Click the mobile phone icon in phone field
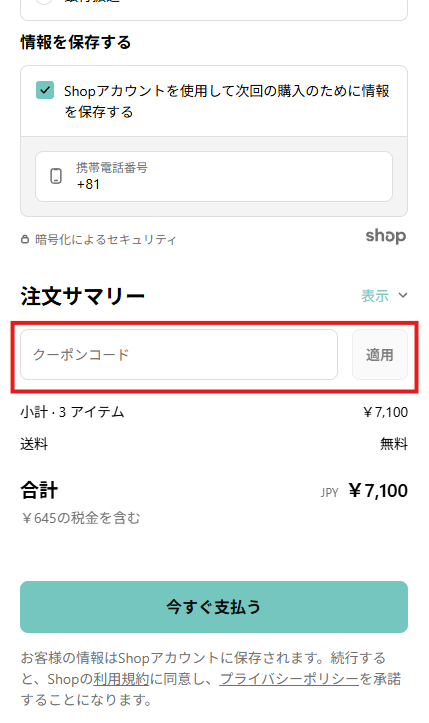Screen dimensions: 429x723 point(56,176)
